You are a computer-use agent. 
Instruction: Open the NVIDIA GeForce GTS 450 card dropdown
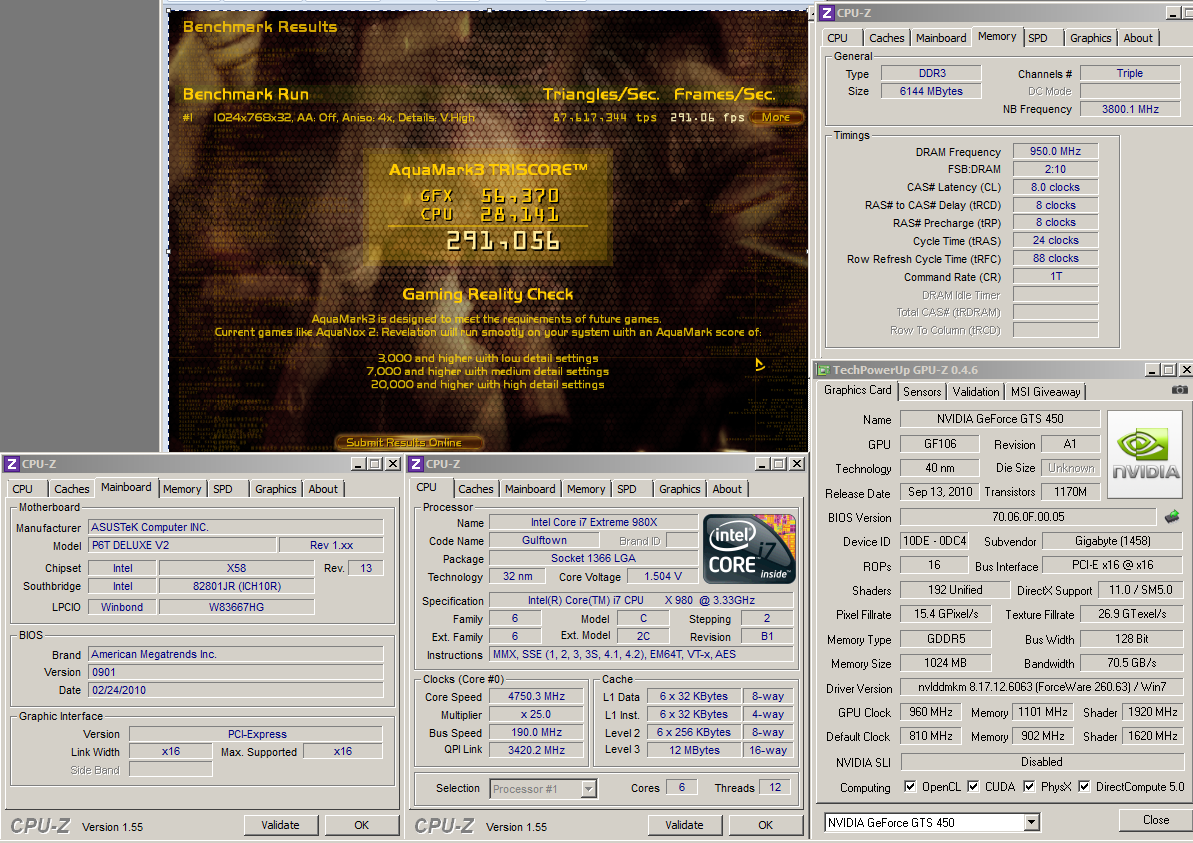1031,822
